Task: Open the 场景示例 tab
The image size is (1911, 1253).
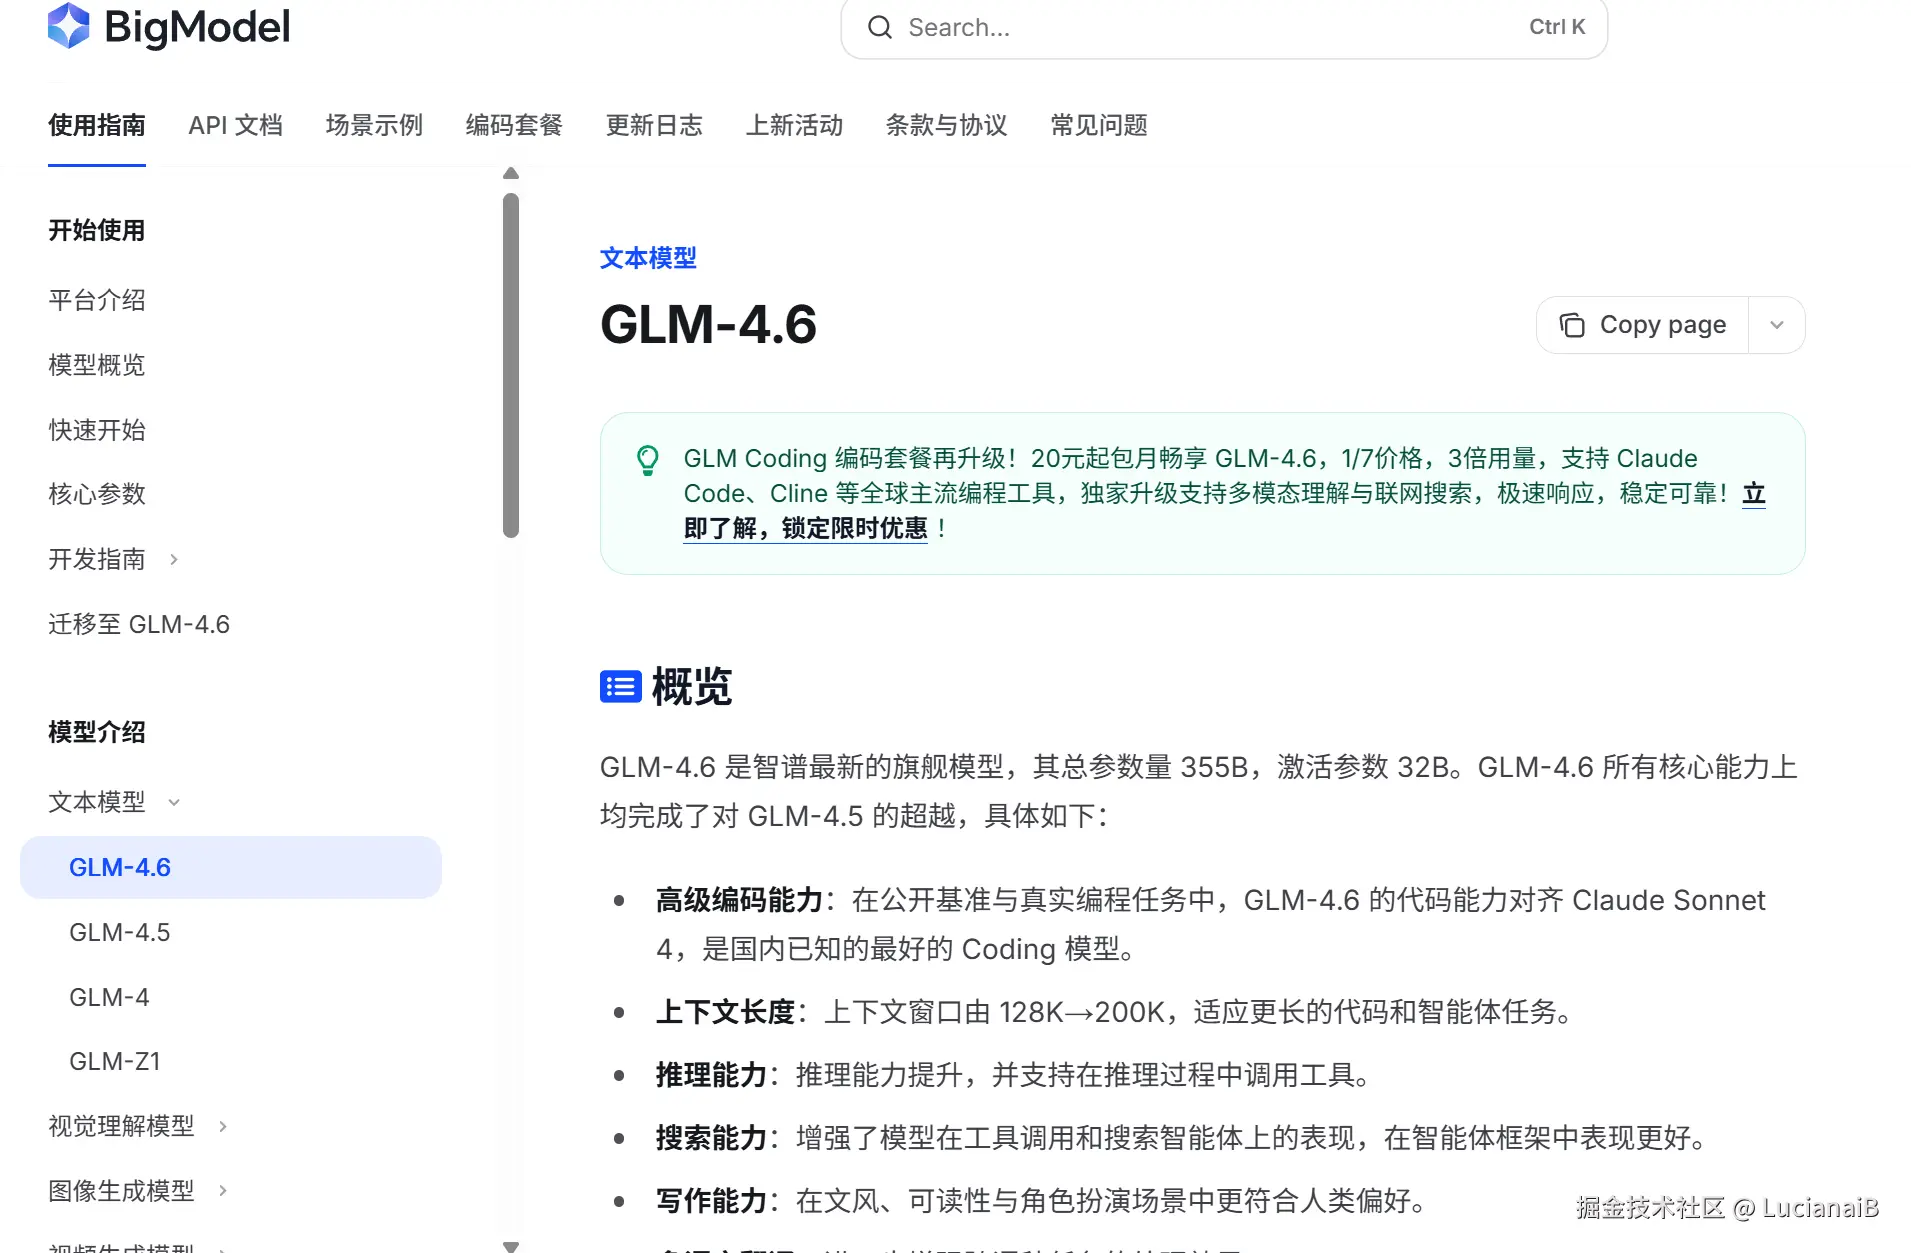Action: pos(375,125)
